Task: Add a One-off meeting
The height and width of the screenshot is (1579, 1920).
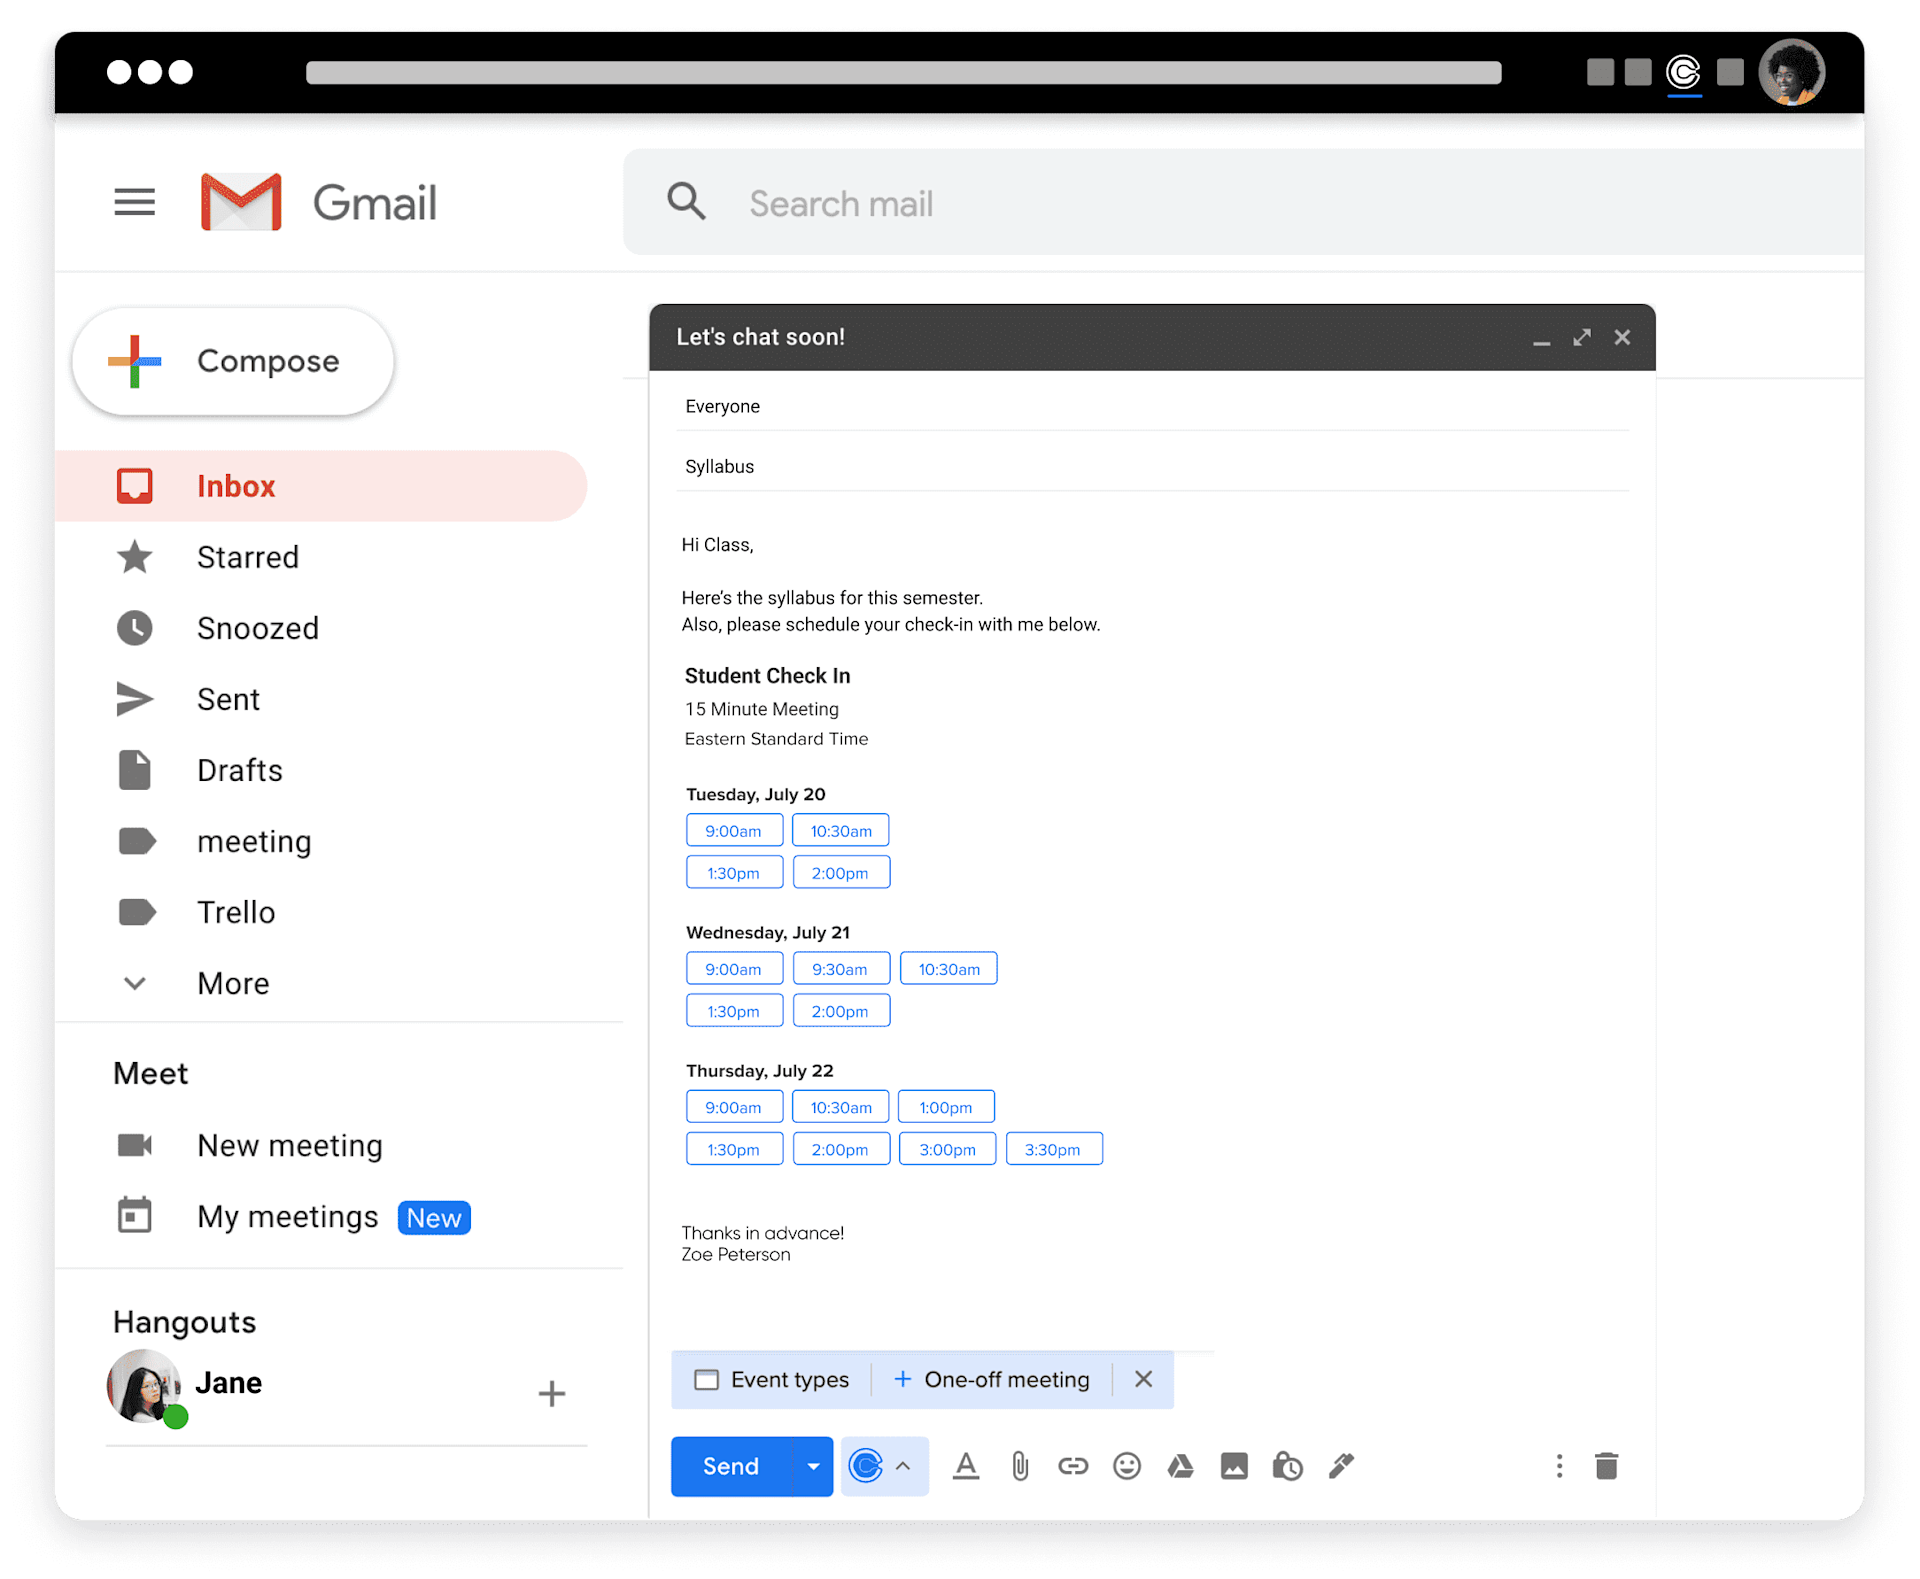Action: point(993,1379)
